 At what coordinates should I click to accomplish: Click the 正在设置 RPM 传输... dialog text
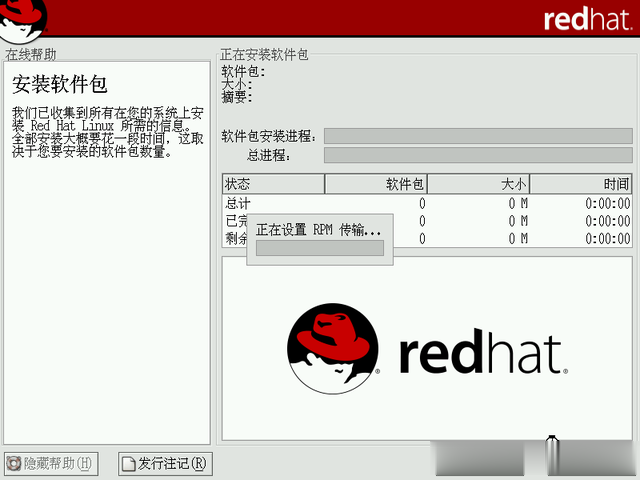pyautogui.click(x=318, y=230)
